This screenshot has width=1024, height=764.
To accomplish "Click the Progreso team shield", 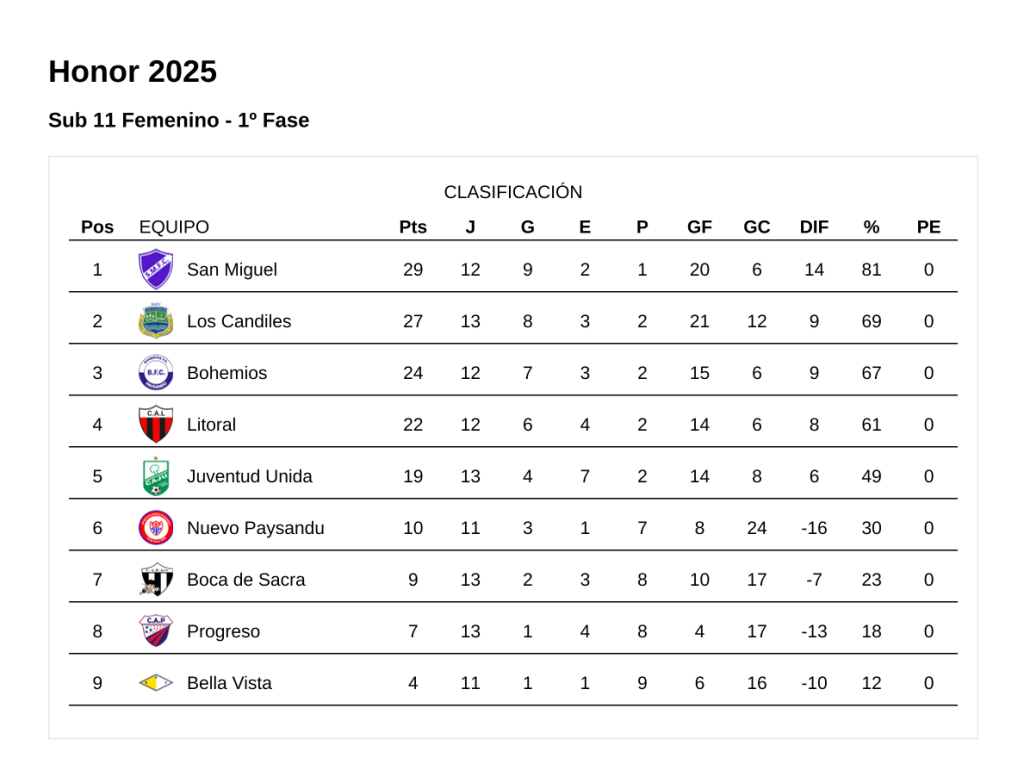I will [155, 631].
